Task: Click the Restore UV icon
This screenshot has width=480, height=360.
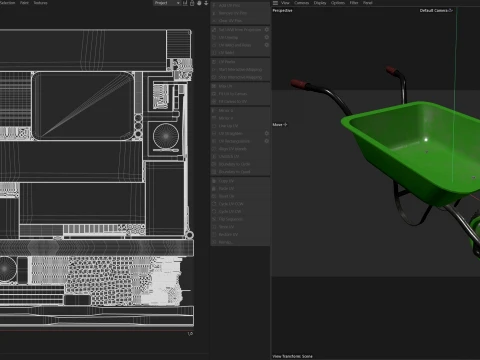Action: (214, 234)
